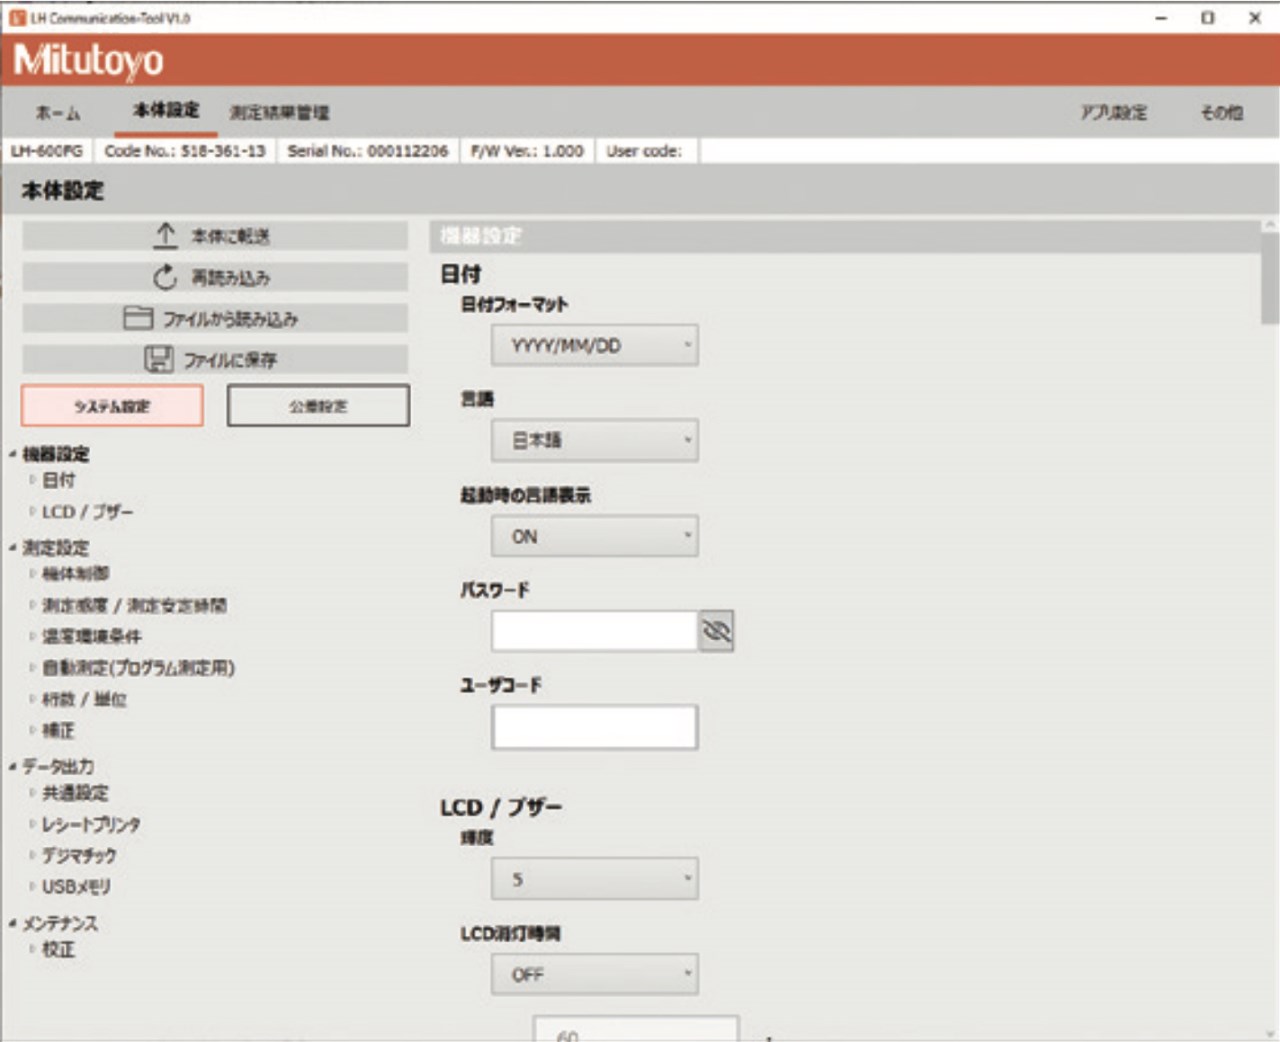Click the floppy disk icon for ファイルに保存
Screen dimensions: 1280x1042
[159, 359]
